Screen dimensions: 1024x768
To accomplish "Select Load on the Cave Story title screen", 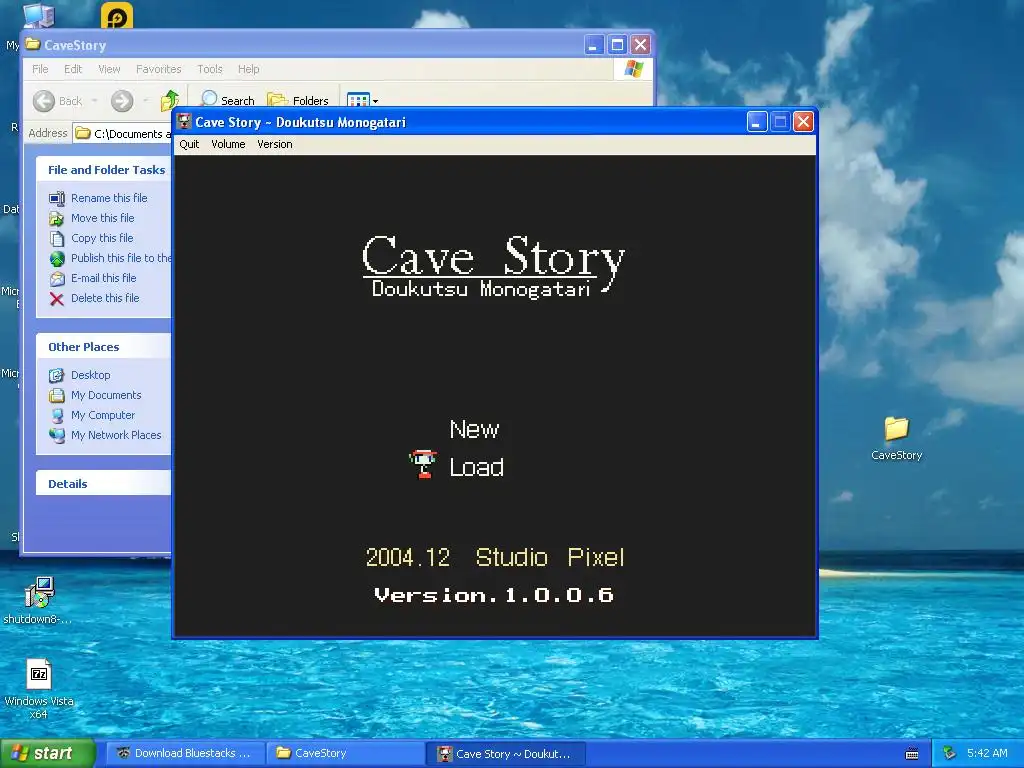I will (x=477, y=467).
